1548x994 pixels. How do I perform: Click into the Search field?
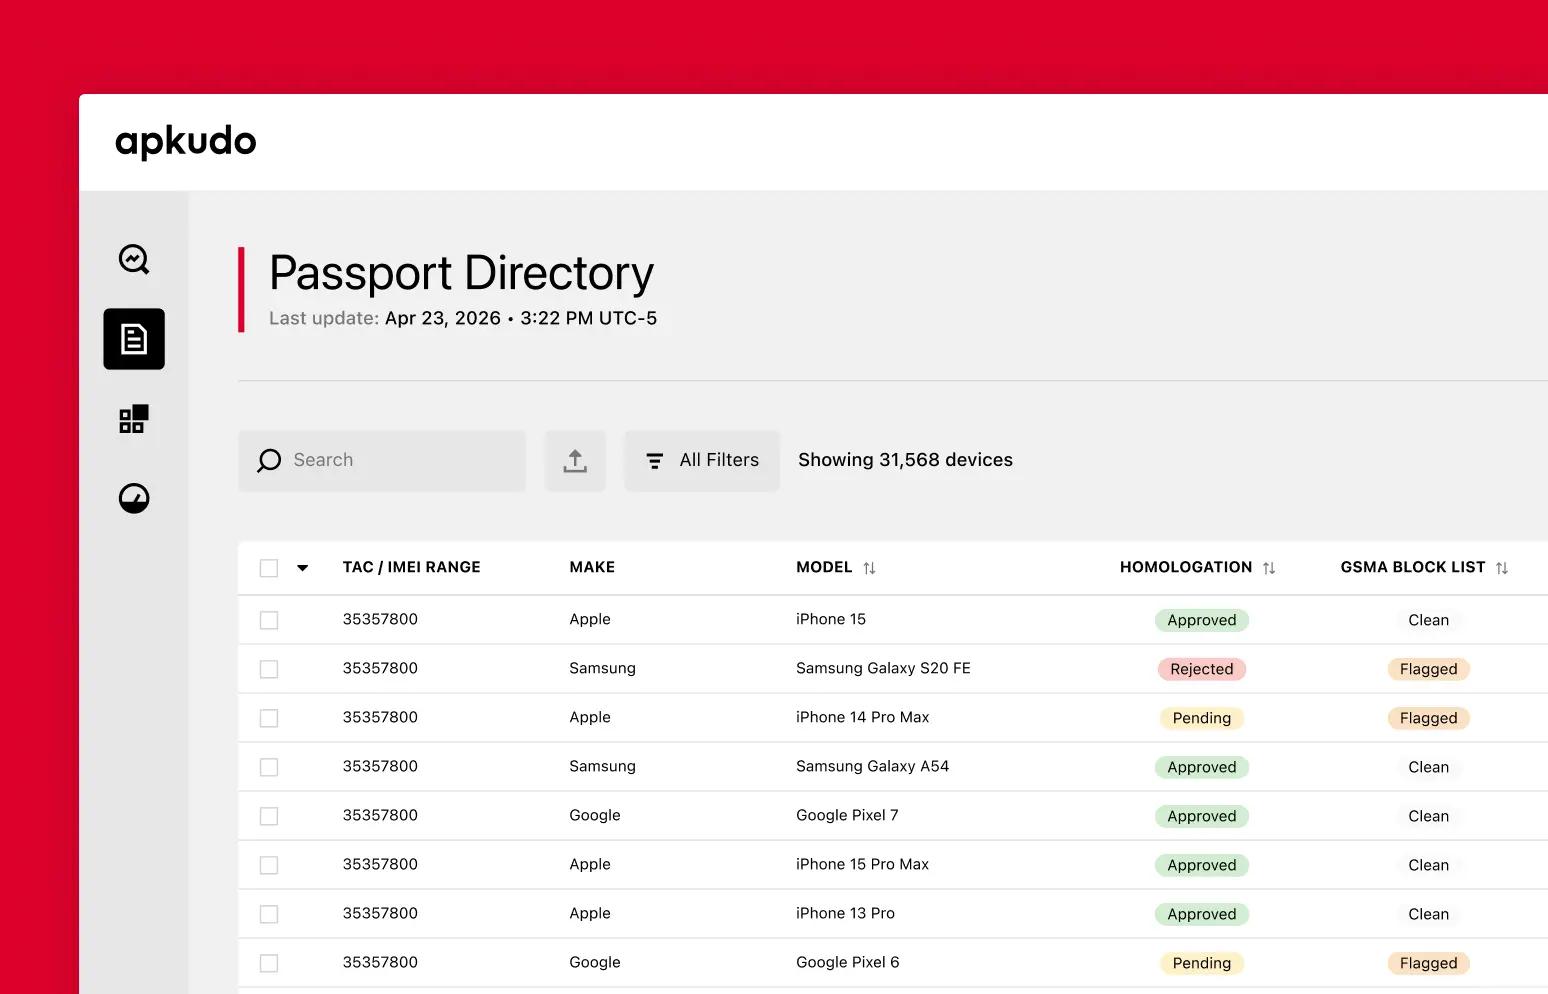point(382,461)
